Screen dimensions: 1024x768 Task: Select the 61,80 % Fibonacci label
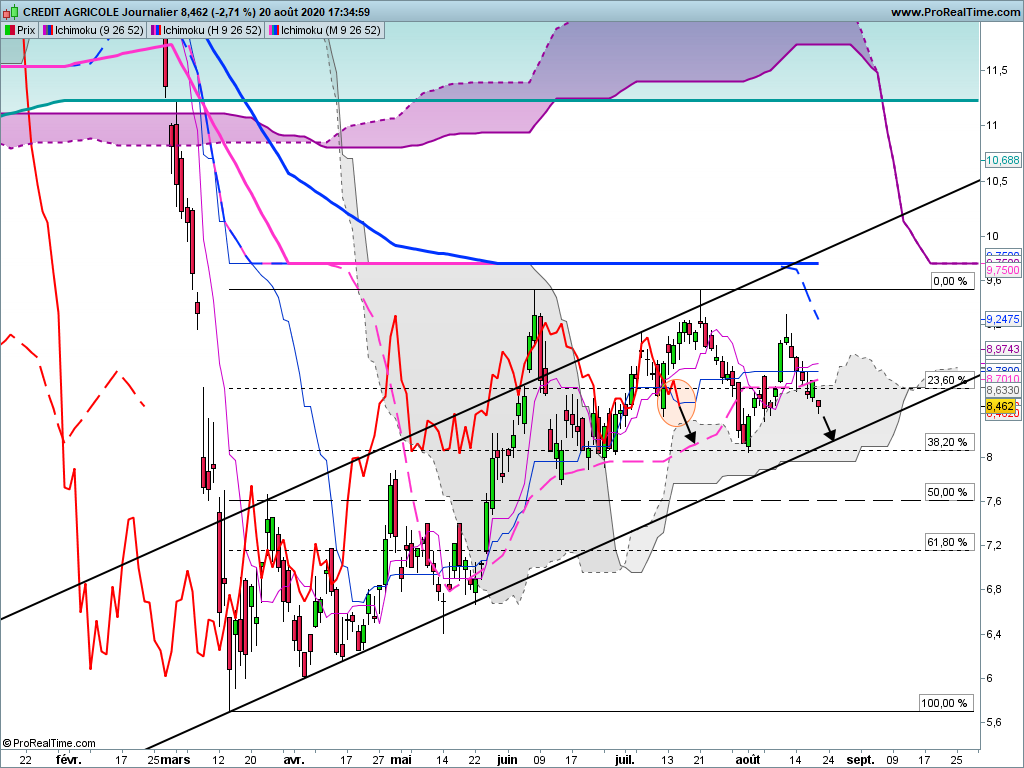click(948, 542)
